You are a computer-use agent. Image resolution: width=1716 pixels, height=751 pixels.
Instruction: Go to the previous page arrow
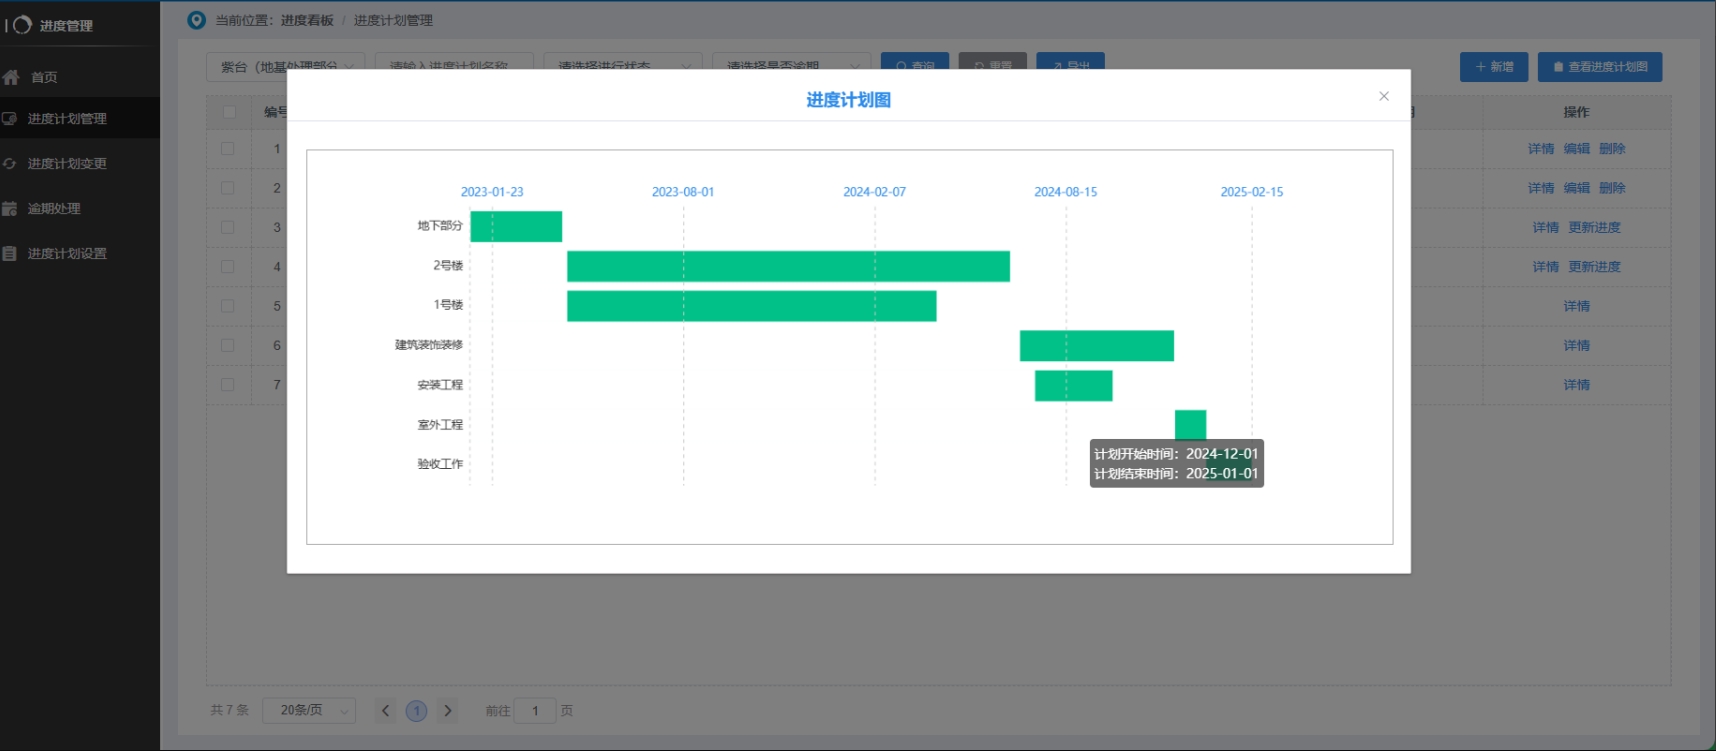click(x=386, y=710)
